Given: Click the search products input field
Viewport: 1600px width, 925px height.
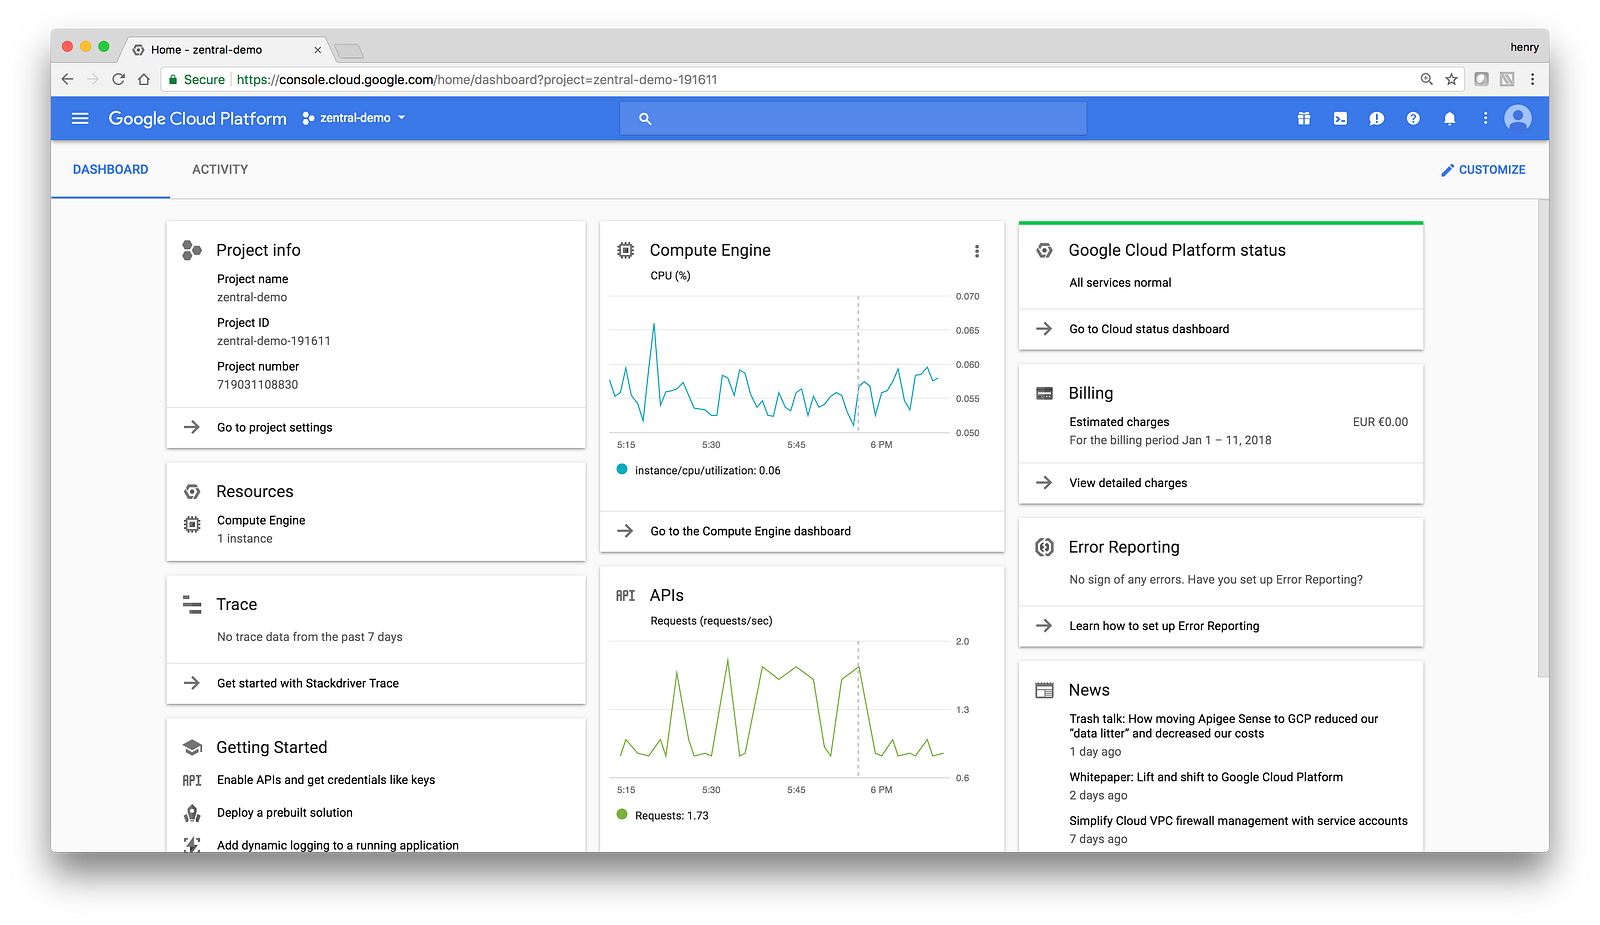Looking at the screenshot, I should pos(853,118).
